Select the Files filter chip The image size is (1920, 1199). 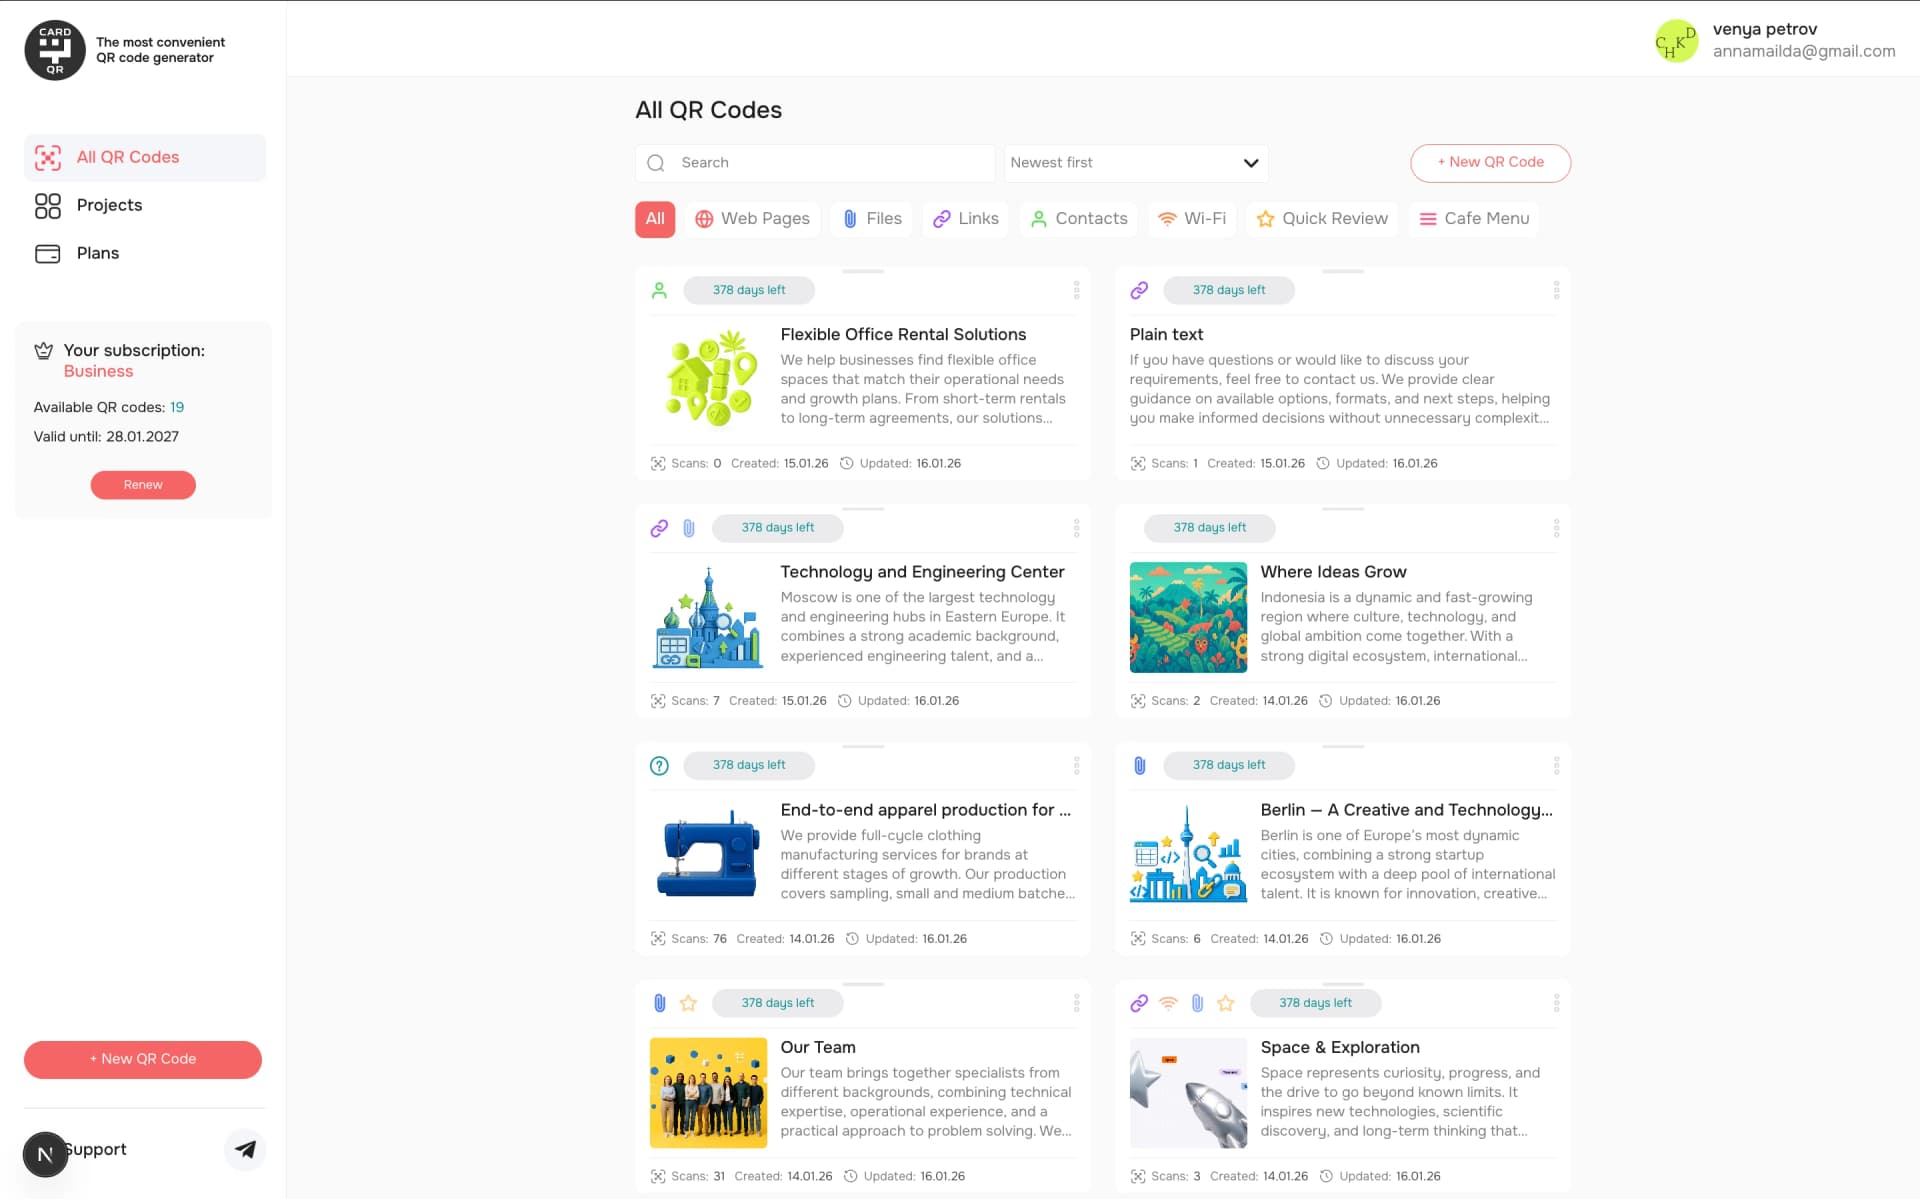point(871,218)
